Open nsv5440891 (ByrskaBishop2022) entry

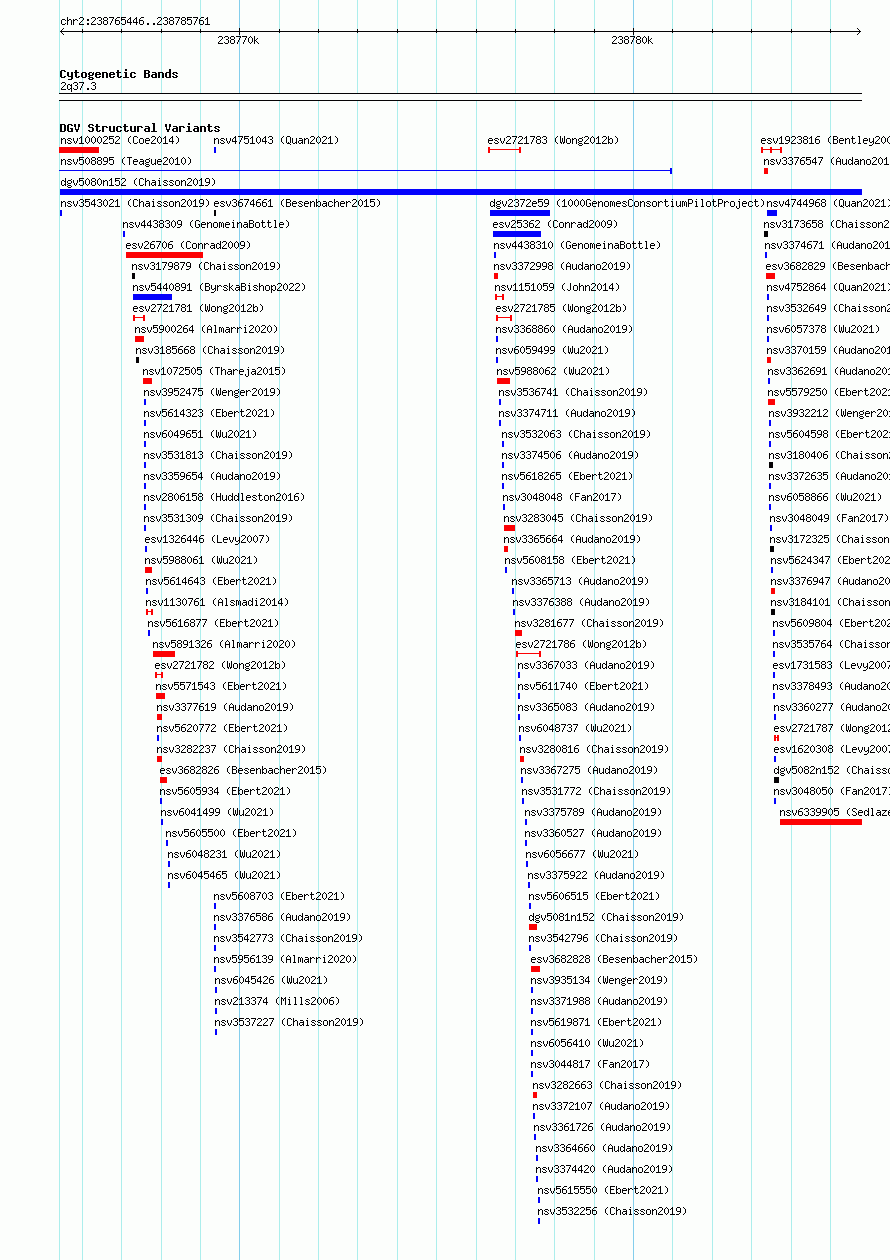[x=220, y=288]
